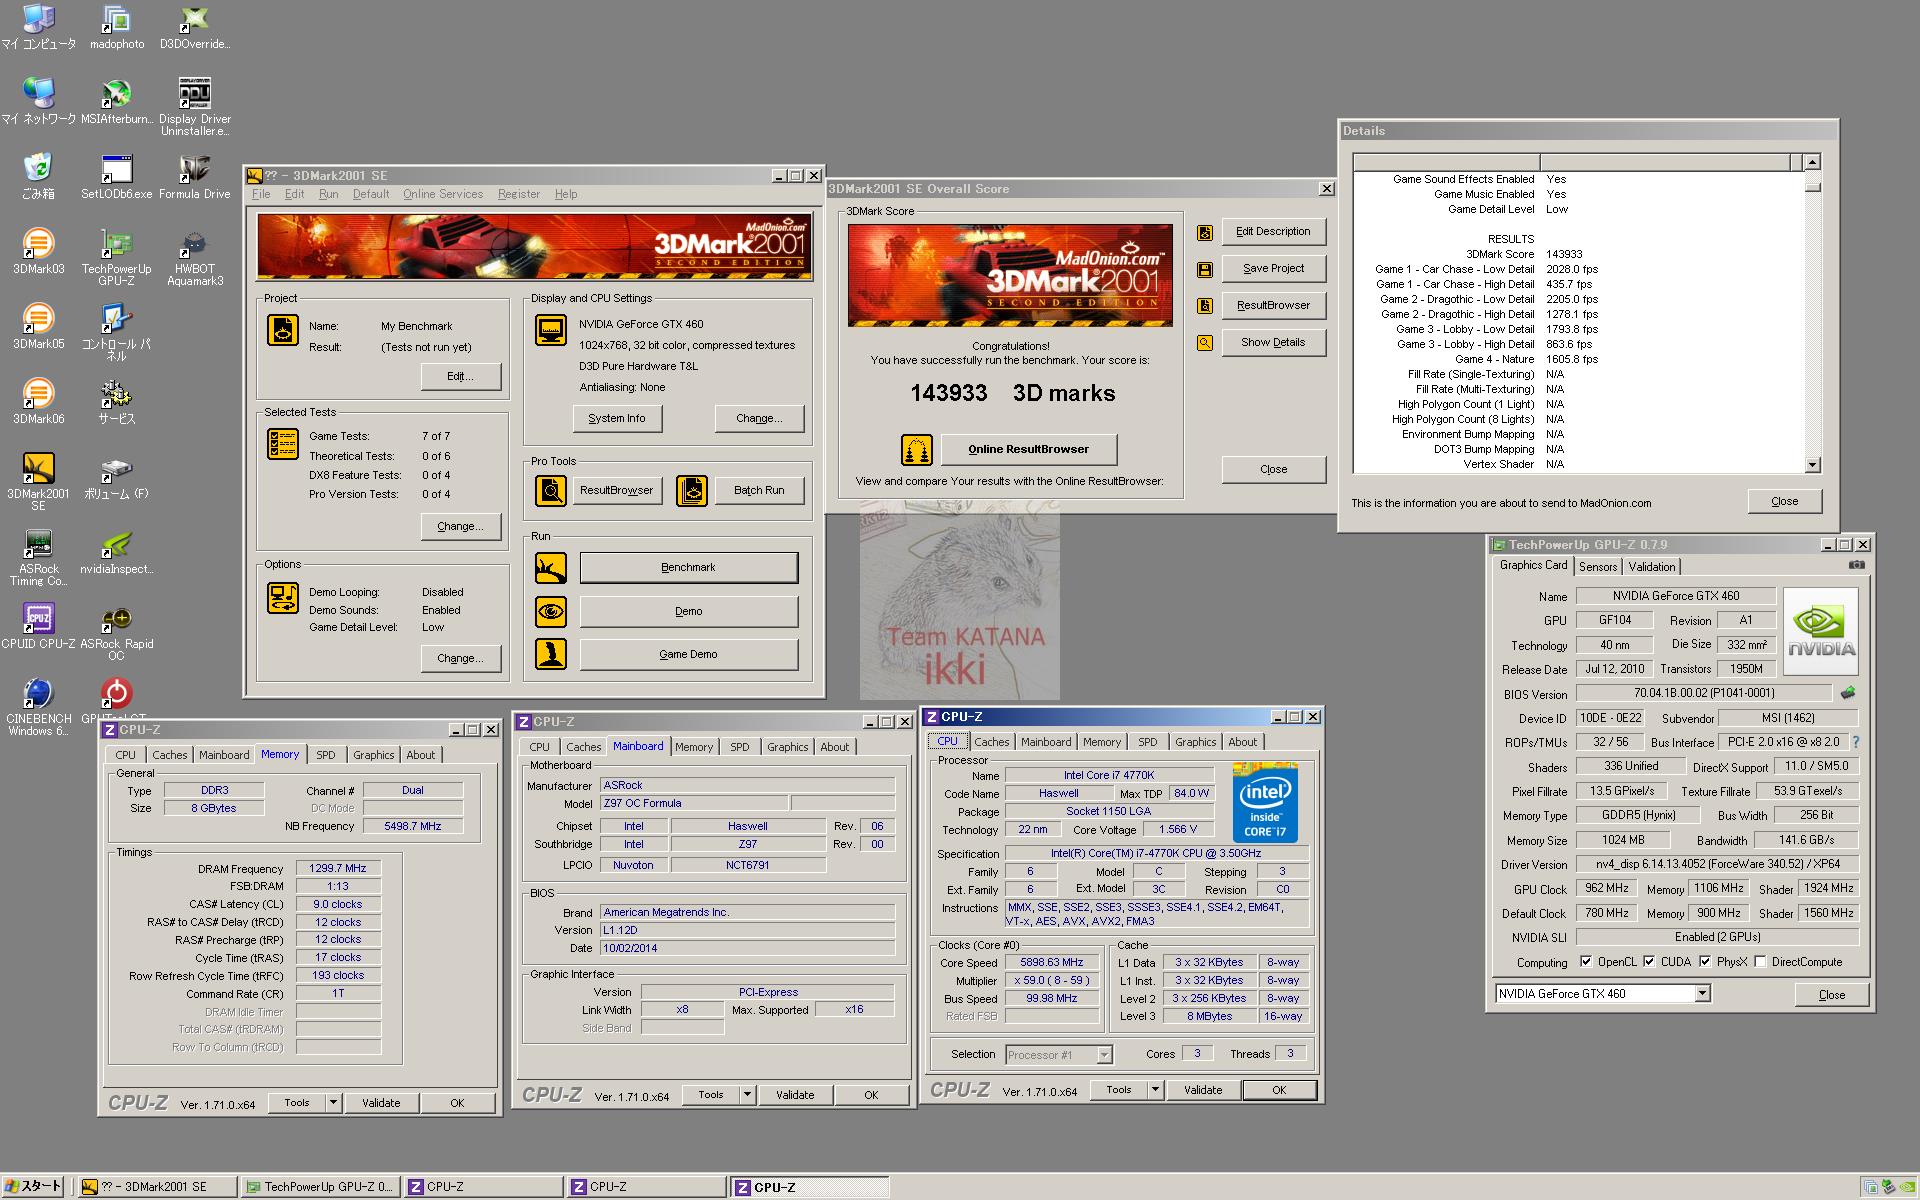The height and width of the screenshot is (1200, 1920).
Task: Open MSI Afterburner desktop shortcut
Action: point(116,101)
